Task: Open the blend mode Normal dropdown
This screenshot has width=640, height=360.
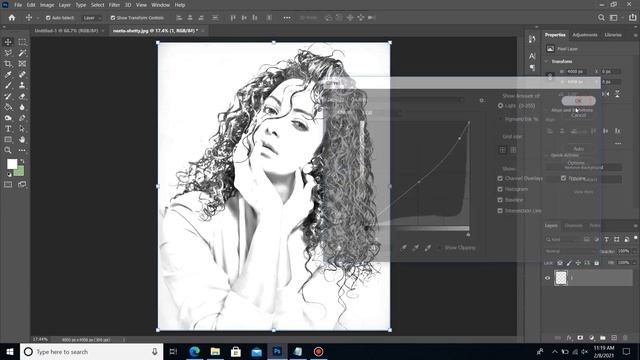Action: point(570,251)
